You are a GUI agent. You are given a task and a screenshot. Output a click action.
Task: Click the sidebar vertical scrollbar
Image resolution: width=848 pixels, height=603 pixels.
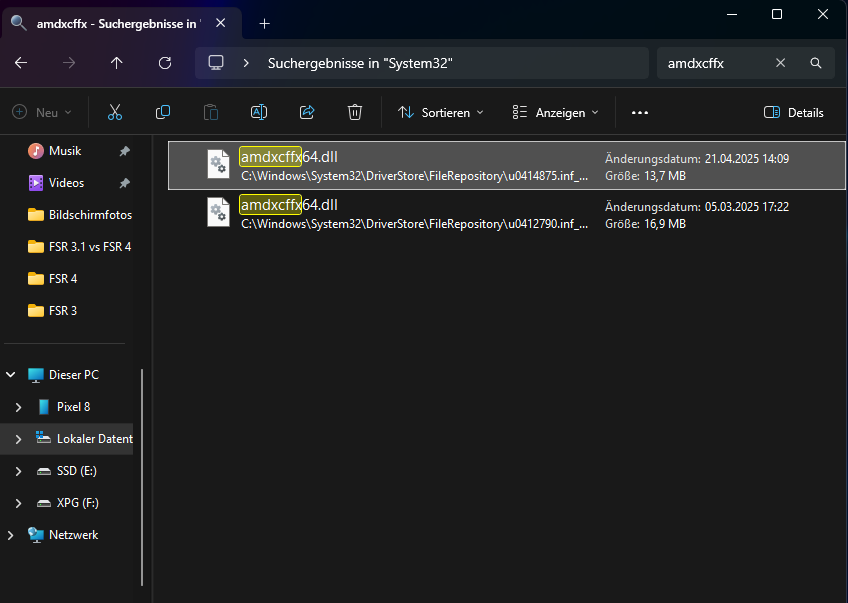point(142,478)
